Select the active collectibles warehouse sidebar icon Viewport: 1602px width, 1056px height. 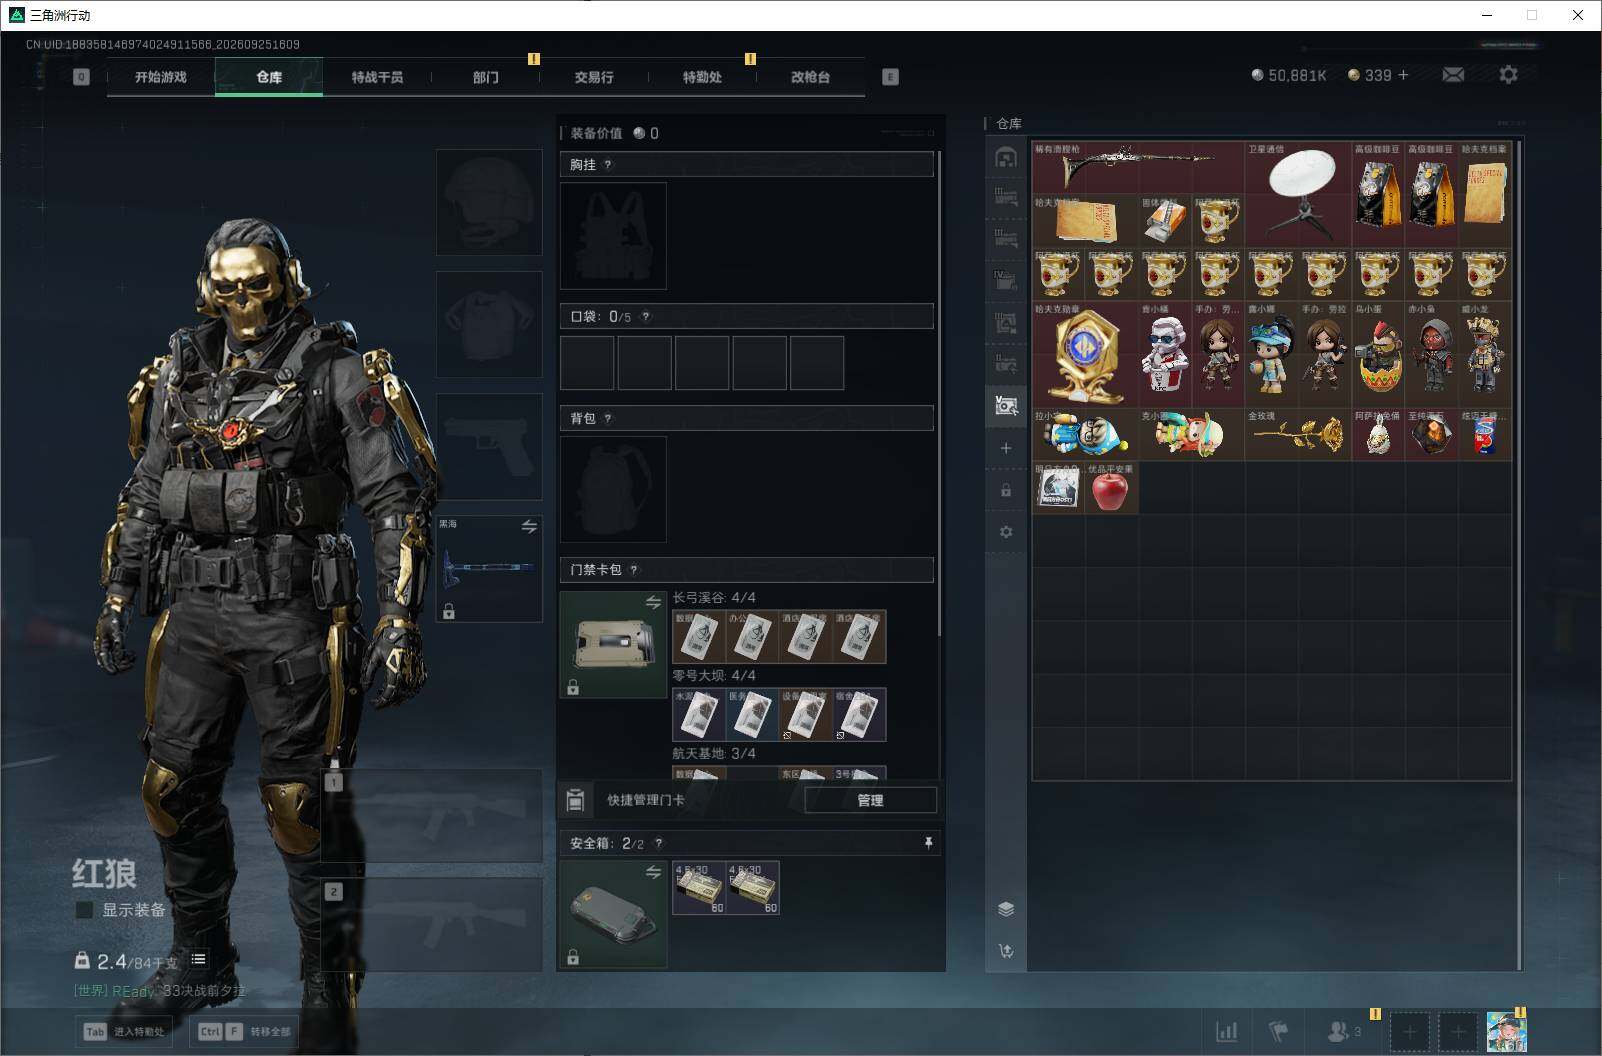(1006, 406)
